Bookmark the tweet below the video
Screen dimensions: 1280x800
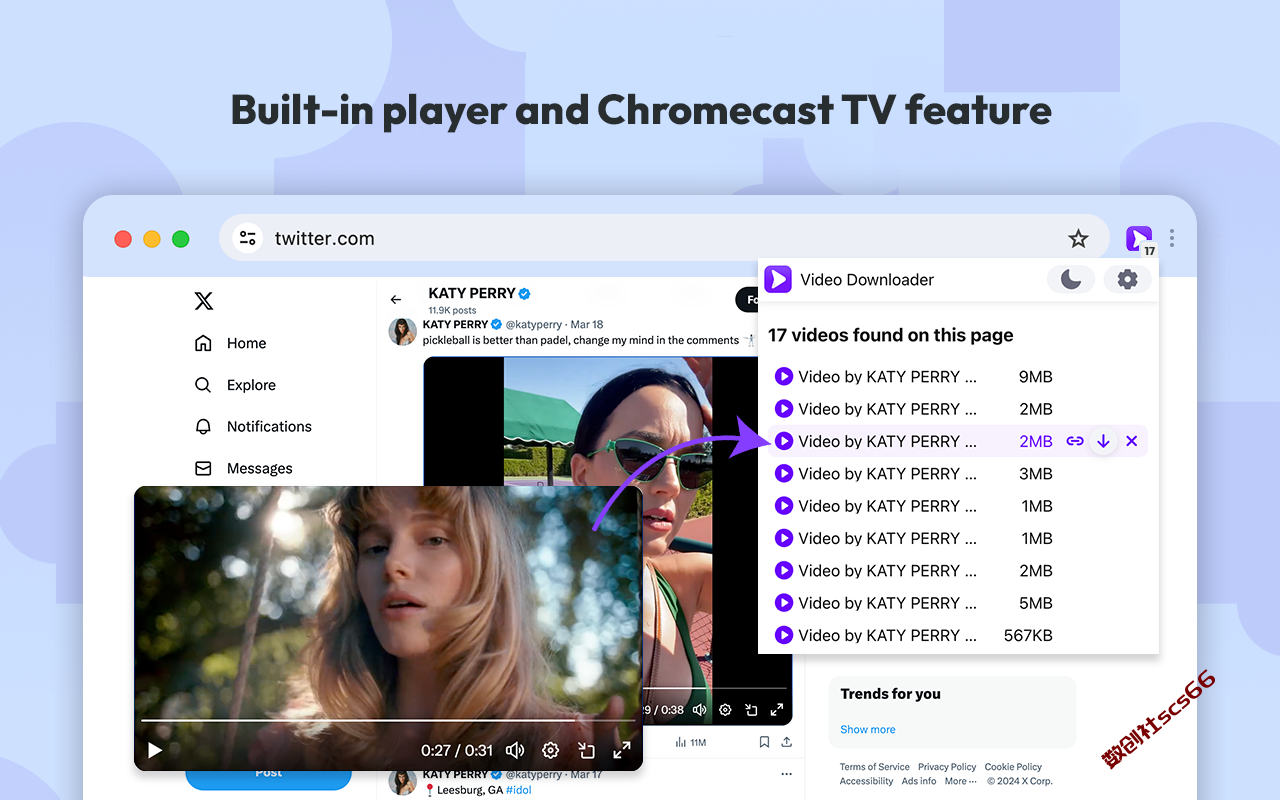tap(764, 742)
